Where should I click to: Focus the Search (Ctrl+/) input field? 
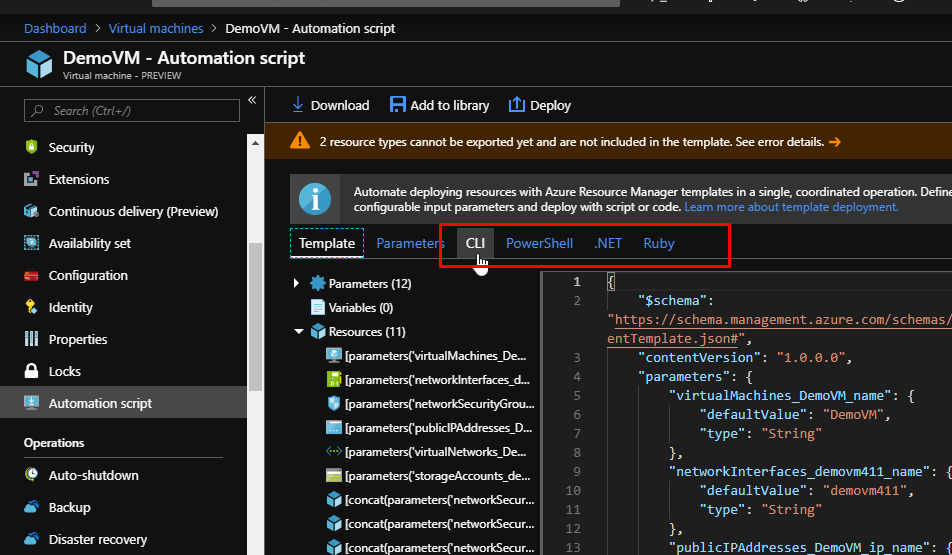pyautogui.click(x=132, y=111)
